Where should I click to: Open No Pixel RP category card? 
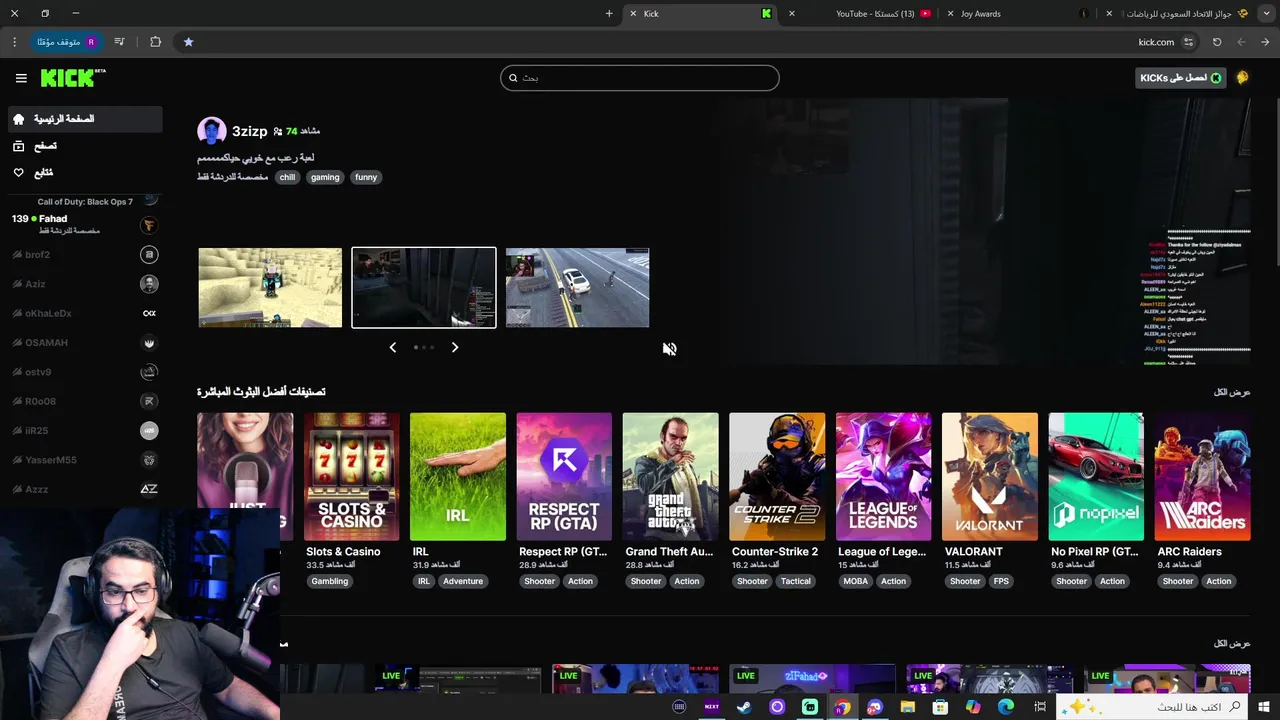1096,477
